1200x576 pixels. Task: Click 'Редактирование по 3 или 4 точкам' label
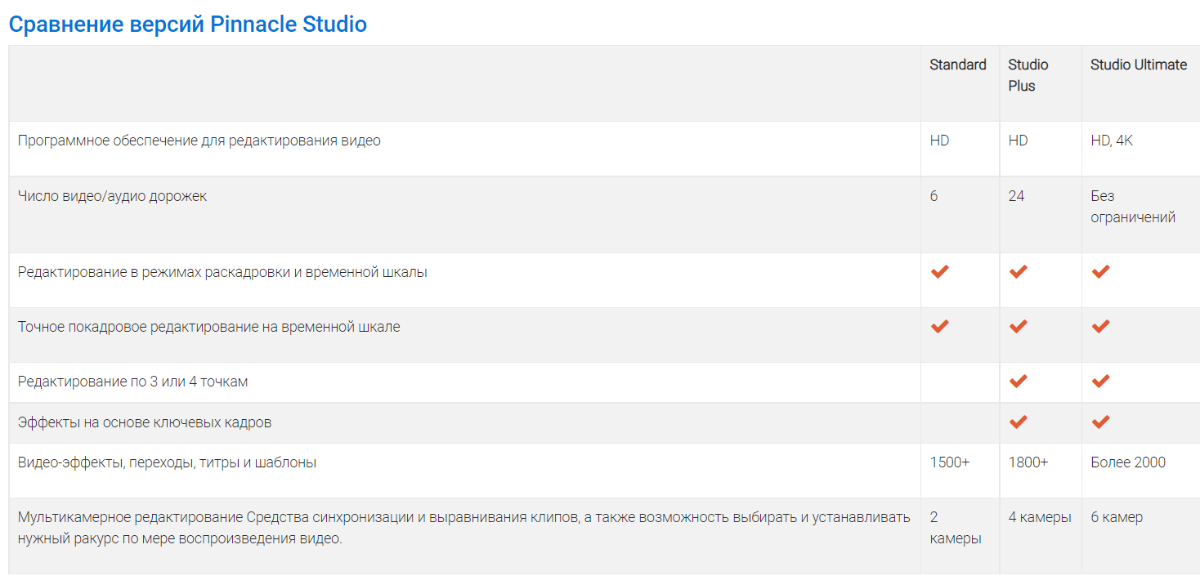click(x=133, y=382)
